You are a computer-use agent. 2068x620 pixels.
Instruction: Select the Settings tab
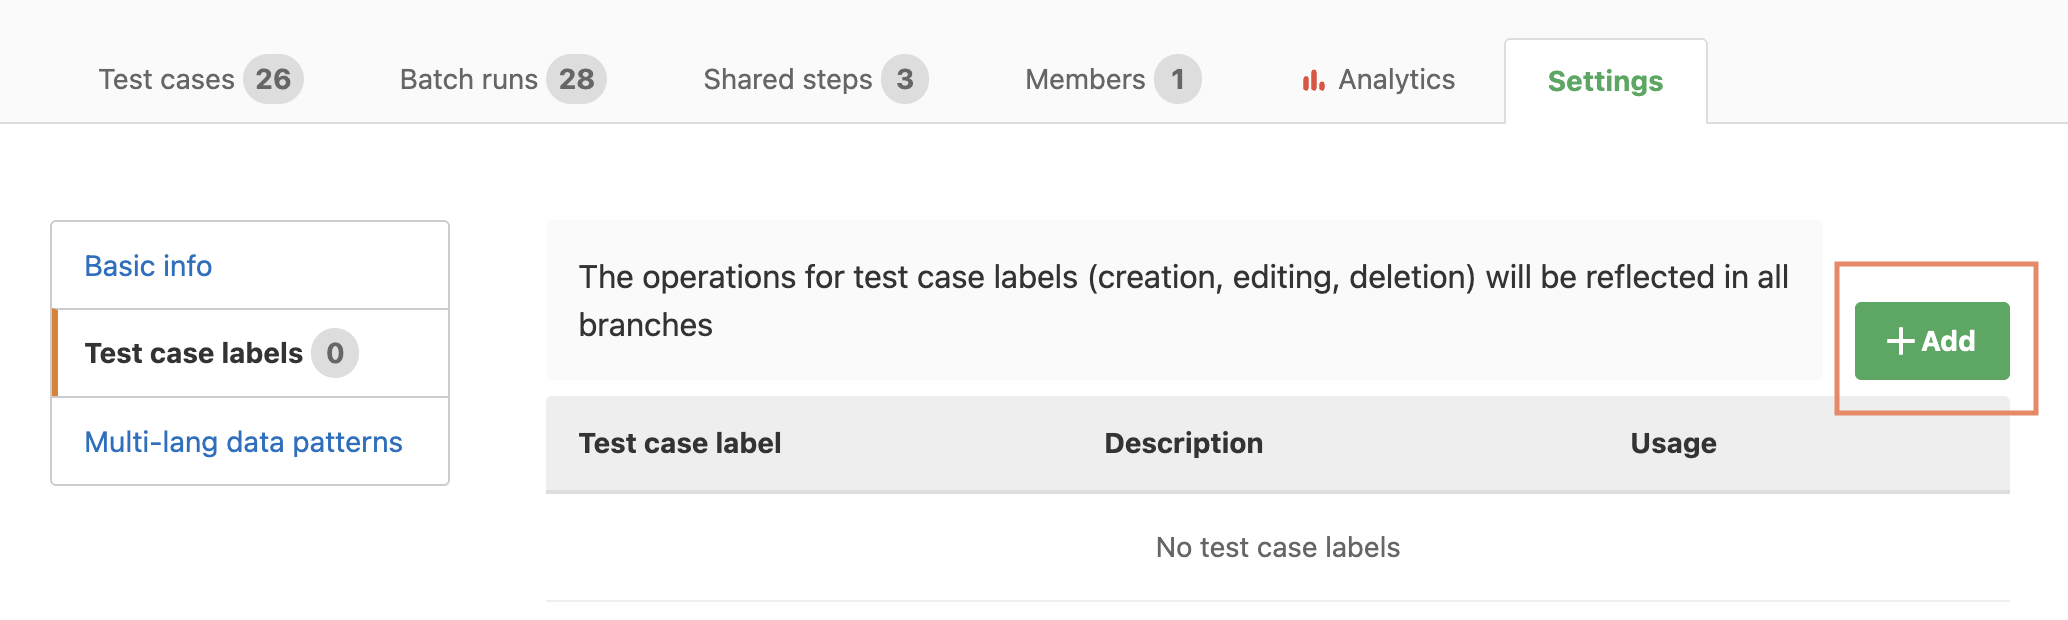click(1605, 81)
